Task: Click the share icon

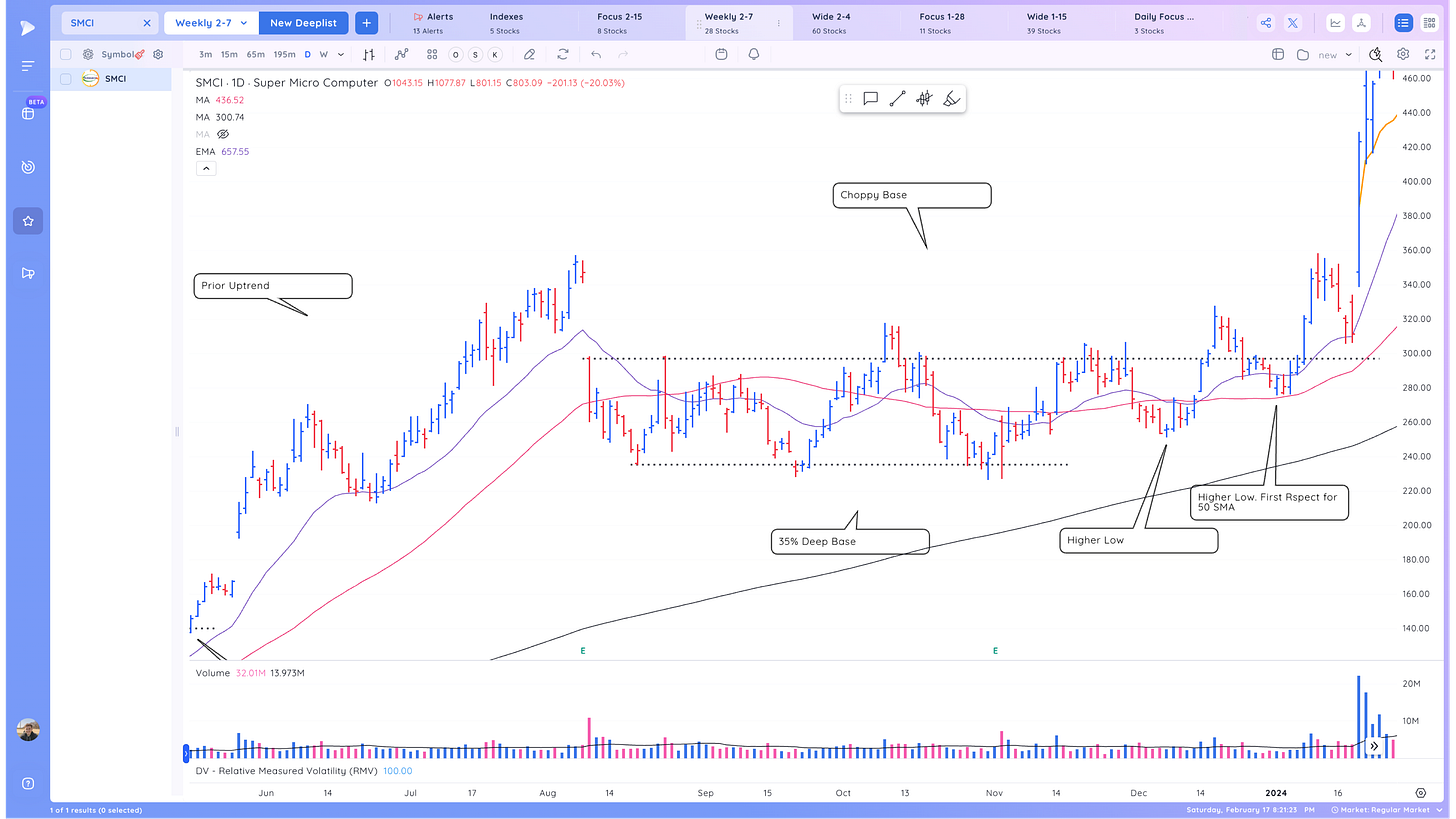Action: [x=1266, y=22]
